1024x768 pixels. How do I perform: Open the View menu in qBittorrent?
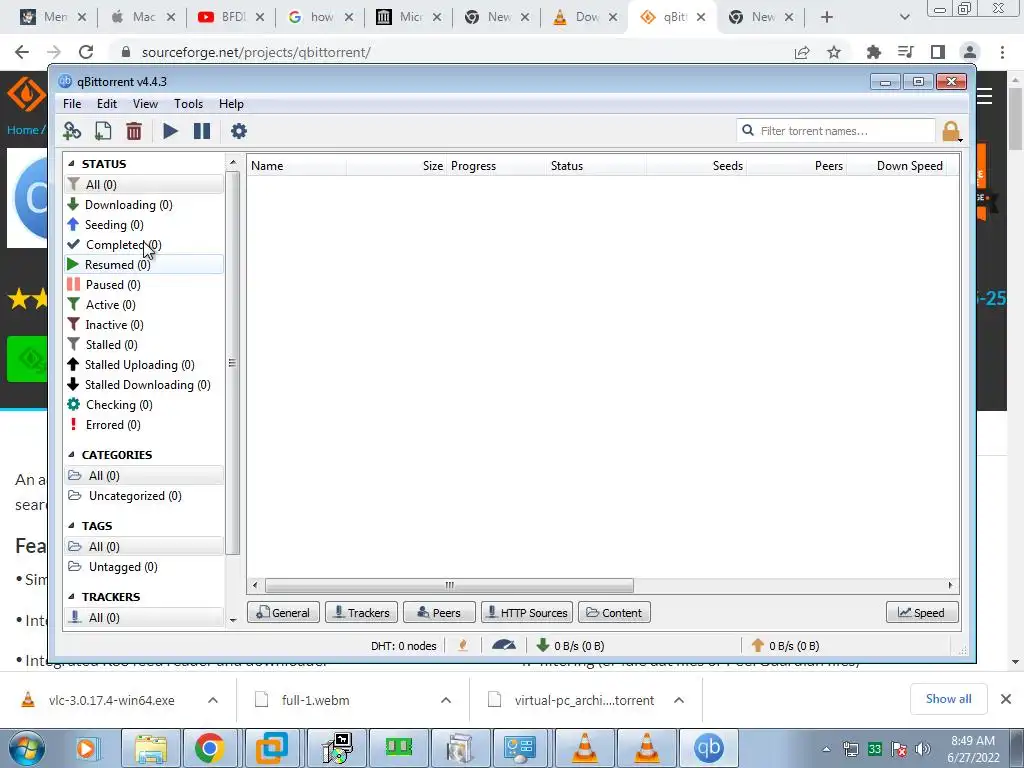(145, 104)
